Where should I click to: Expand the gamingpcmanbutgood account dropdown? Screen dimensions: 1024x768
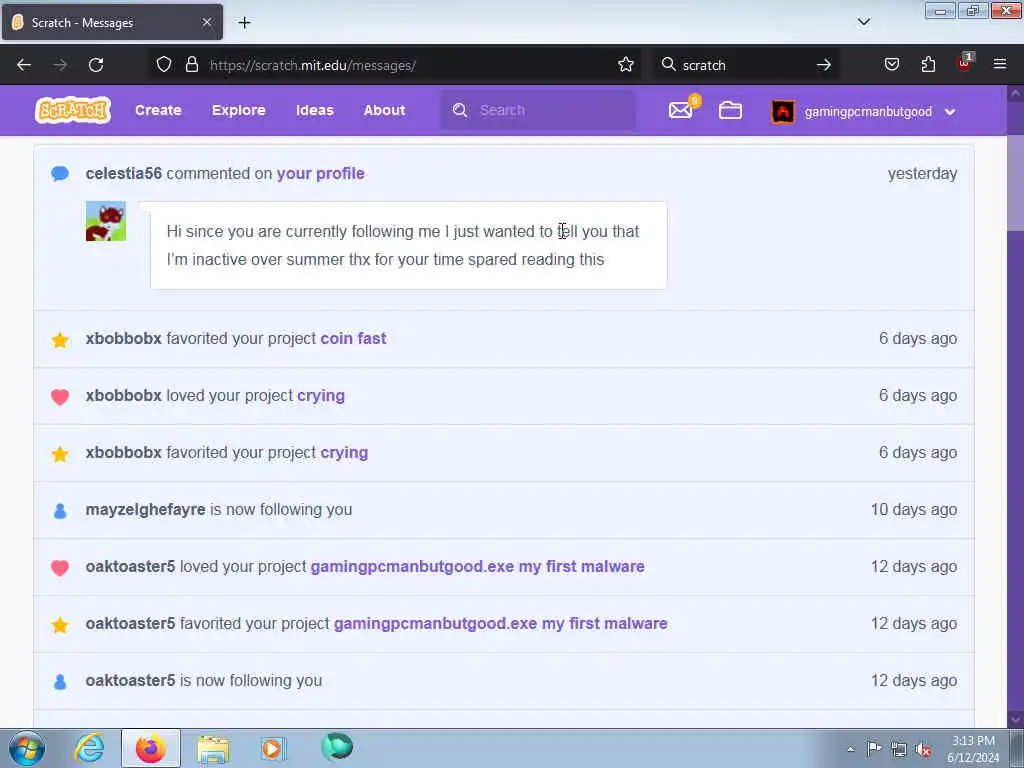click(950, 112)
